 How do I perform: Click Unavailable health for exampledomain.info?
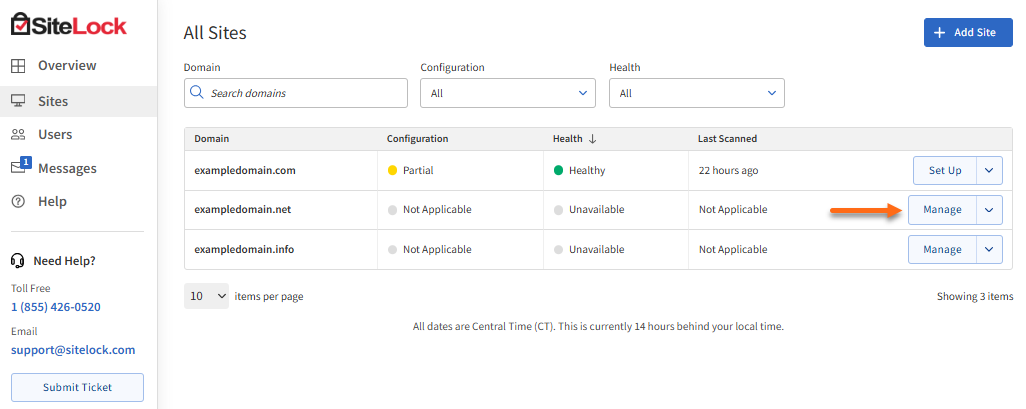pos(597,249)
